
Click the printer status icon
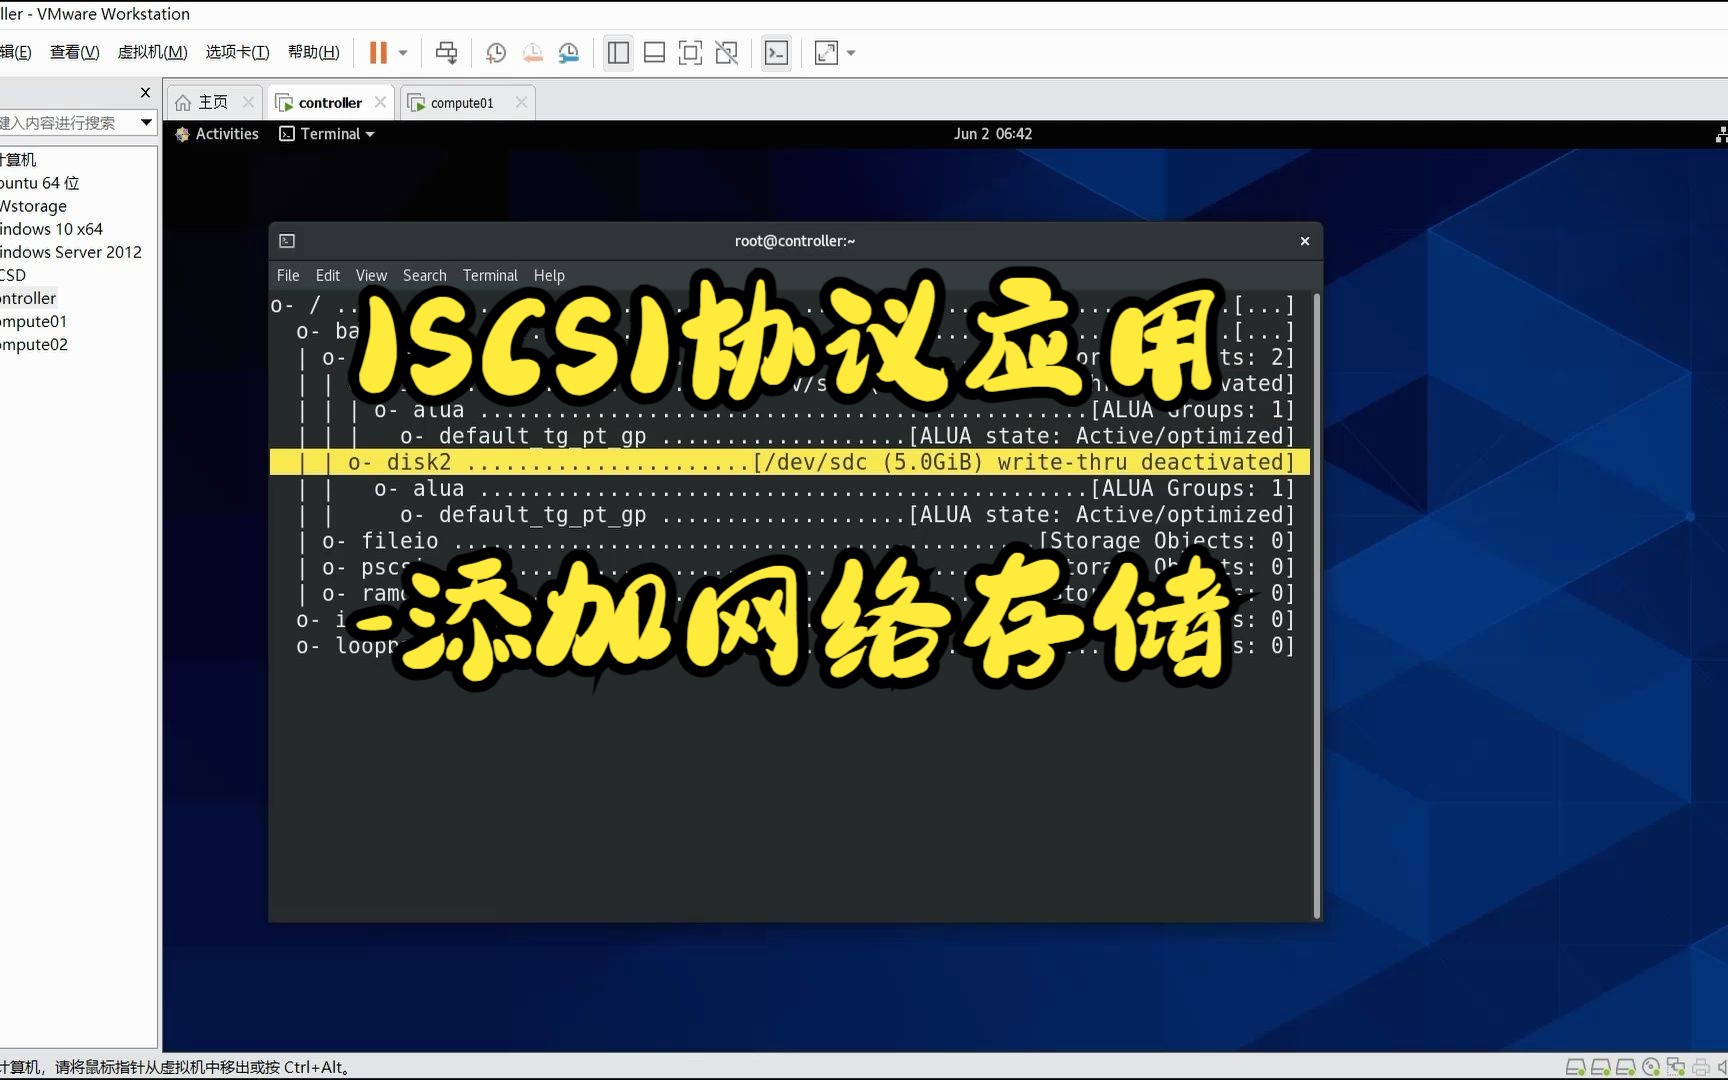coord(1700,1066)
